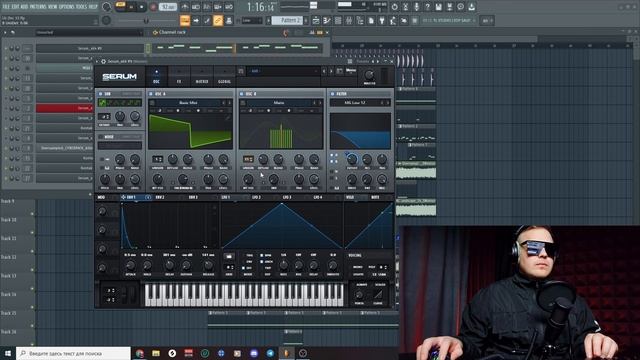Select the red highlighted Serum channel
This screenshot has height=360, width=640.
pyautogui.click(x=64, y=108)
